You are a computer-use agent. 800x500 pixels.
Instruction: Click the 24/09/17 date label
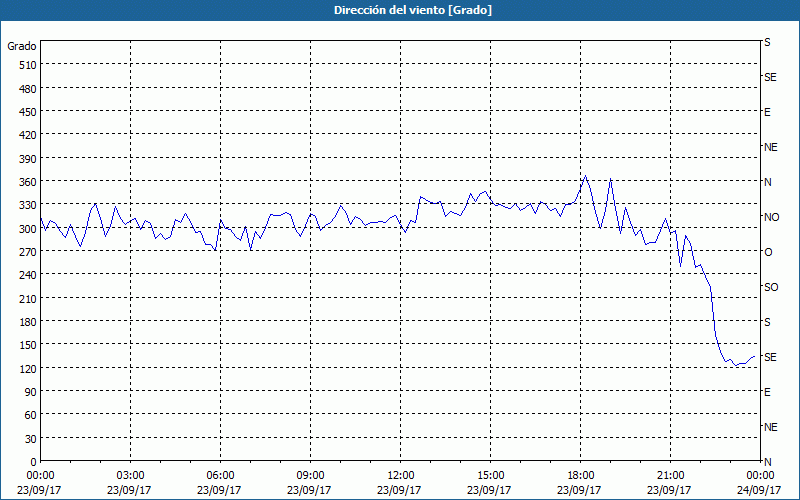(x=759, y=490)
